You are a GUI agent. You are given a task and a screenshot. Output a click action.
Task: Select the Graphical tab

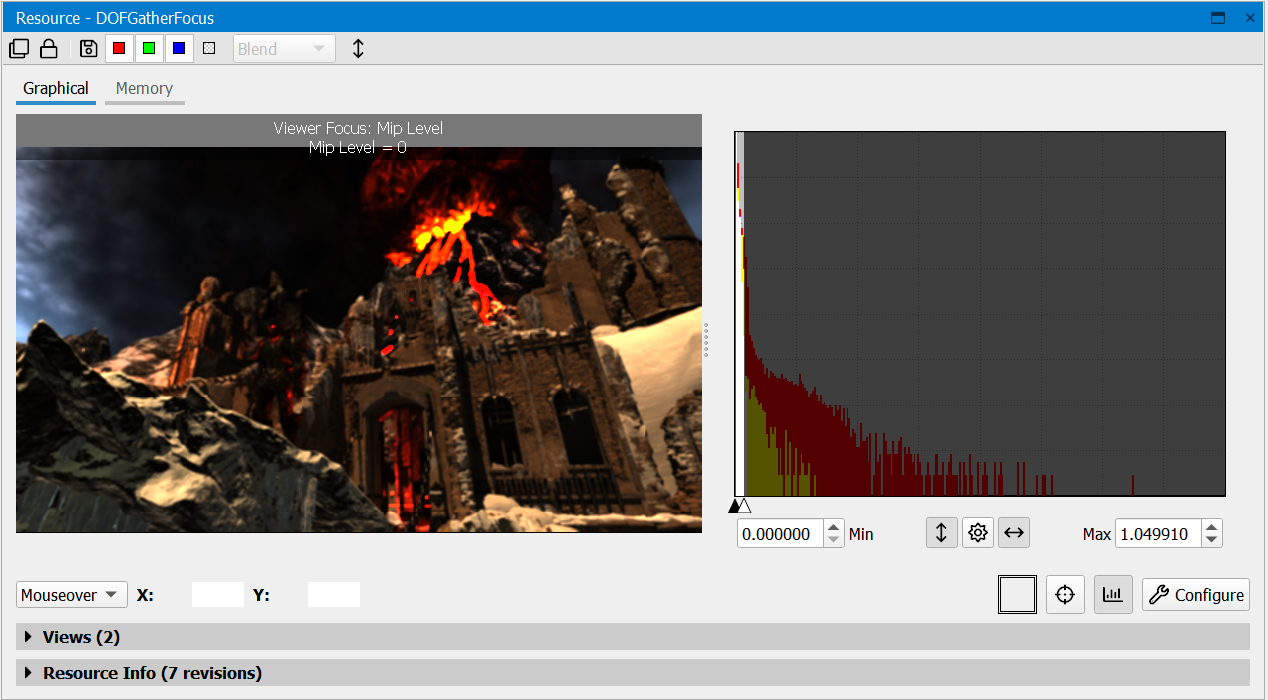click(x=55, y=88)
